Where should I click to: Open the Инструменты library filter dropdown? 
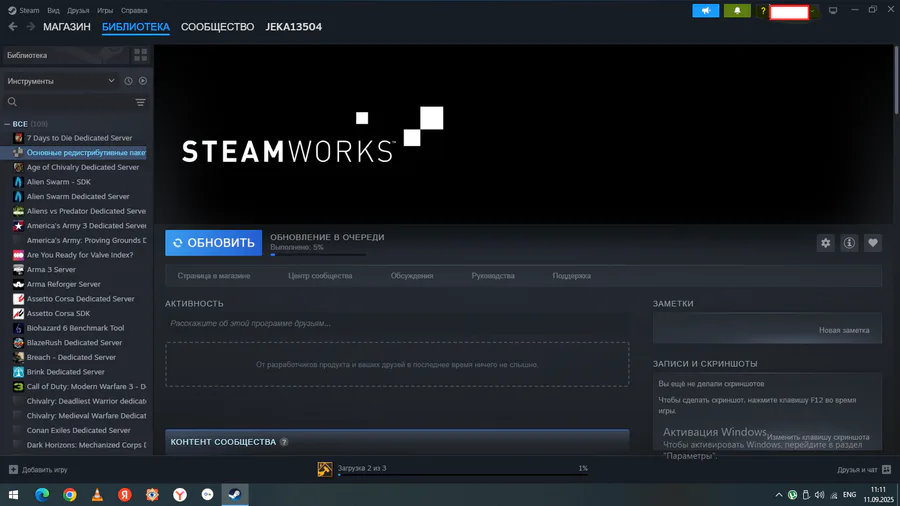(x=61, y=81)
